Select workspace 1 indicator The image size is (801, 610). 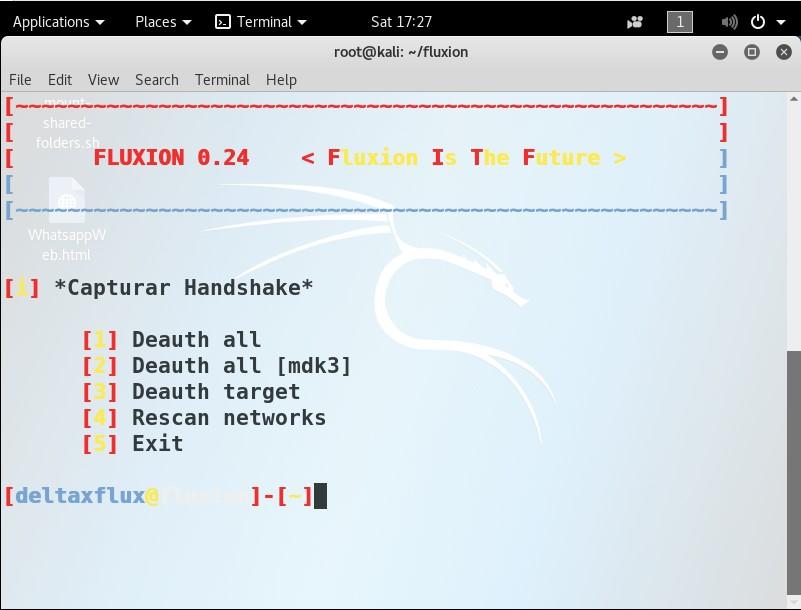679,22
